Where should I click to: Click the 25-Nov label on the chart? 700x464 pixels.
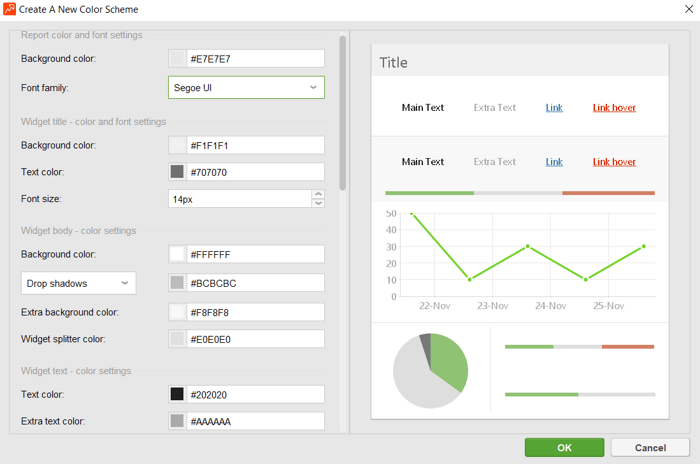(608, 306)
